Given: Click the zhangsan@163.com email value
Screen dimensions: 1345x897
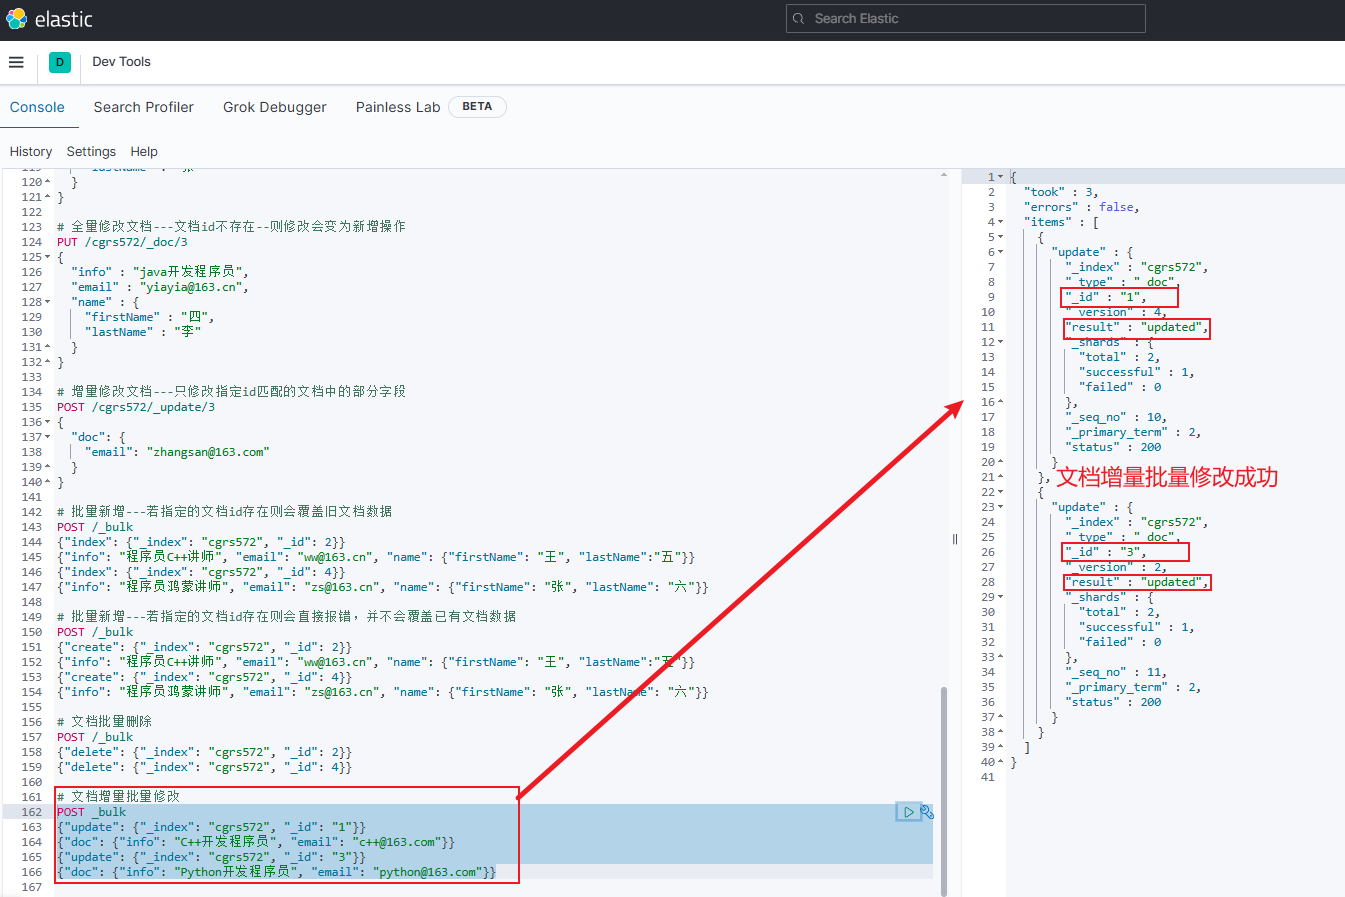Looking at the screenshot, I should click(208, 452).
